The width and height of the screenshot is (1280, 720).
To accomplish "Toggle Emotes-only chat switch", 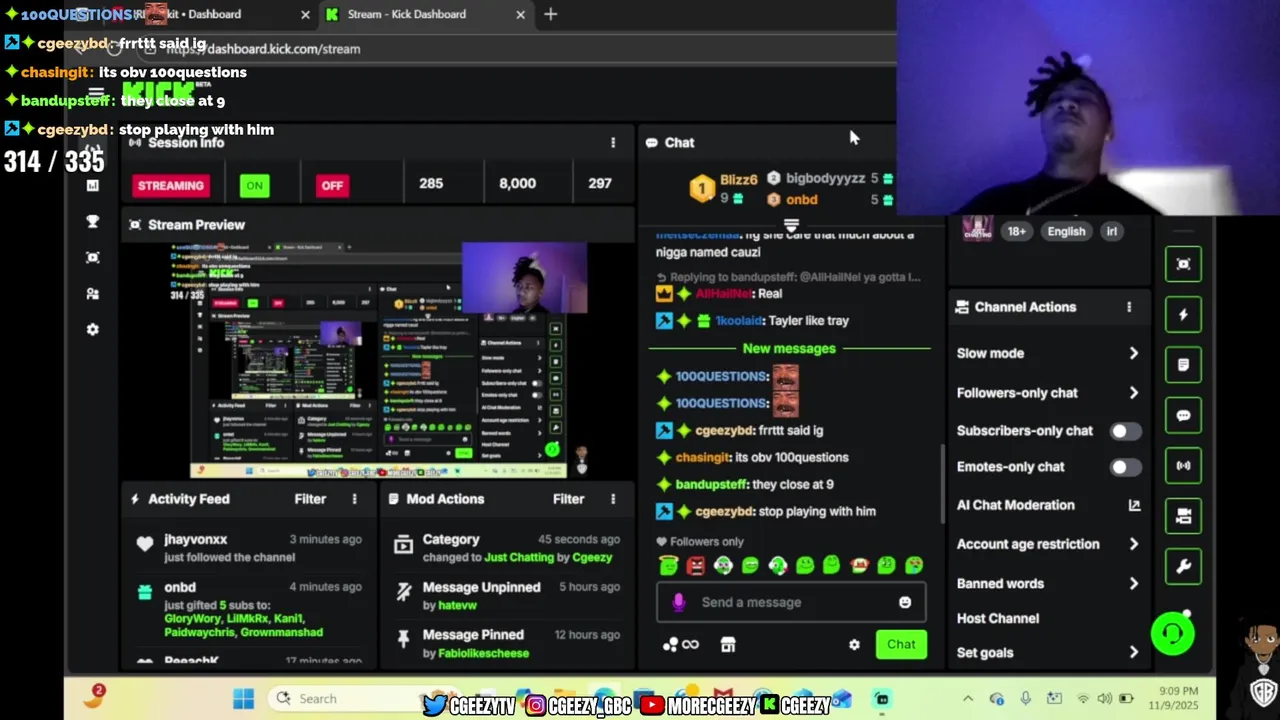I will tap(1124, 467).
